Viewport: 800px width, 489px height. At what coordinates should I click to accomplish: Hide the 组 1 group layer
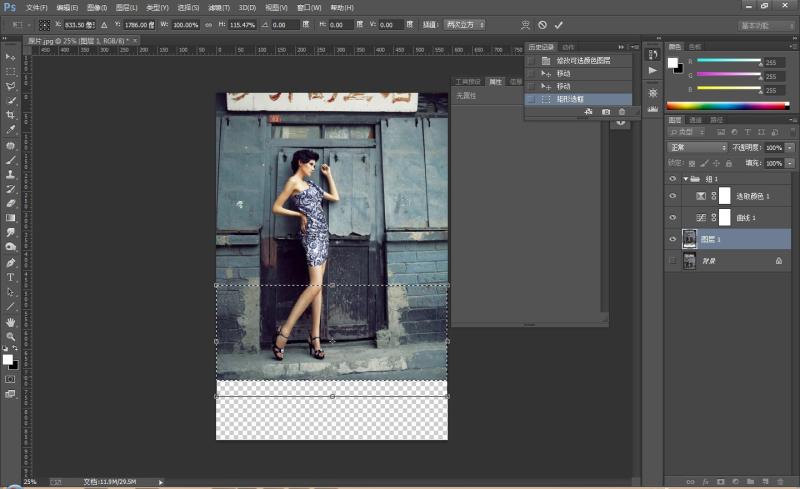672,179
